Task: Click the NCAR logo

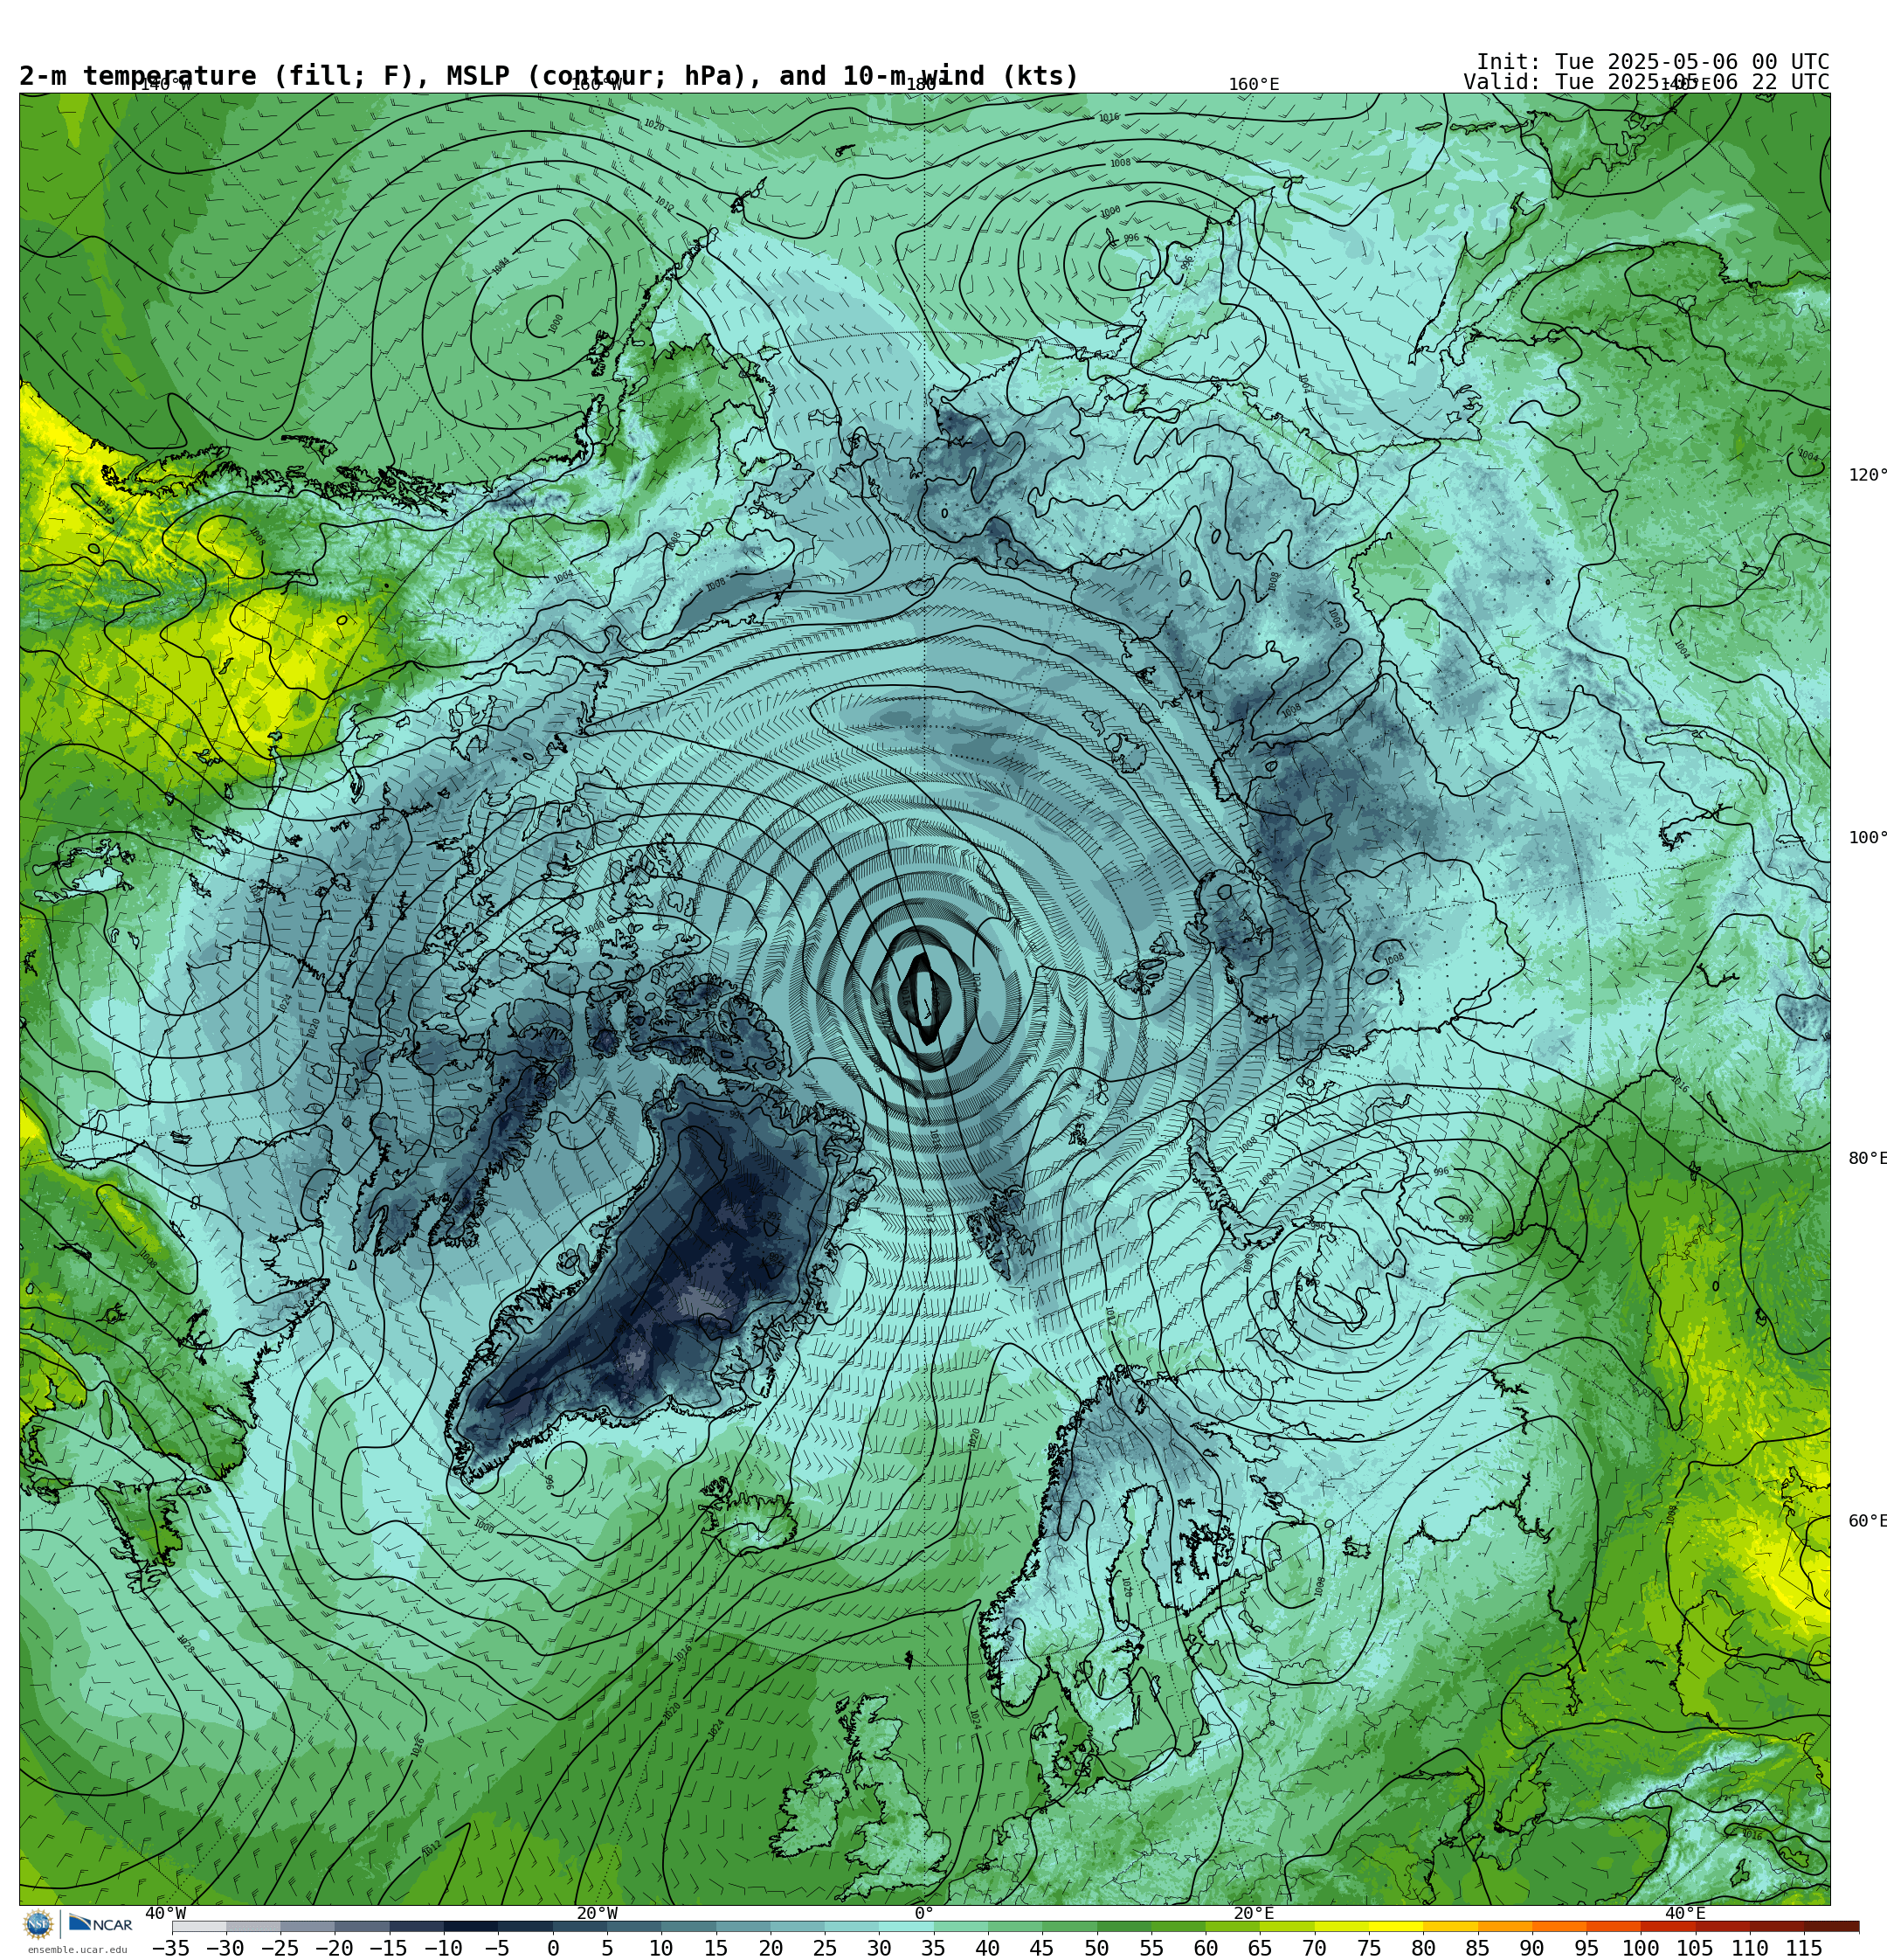Action: pyautogui.click(x=100, y=1924)
